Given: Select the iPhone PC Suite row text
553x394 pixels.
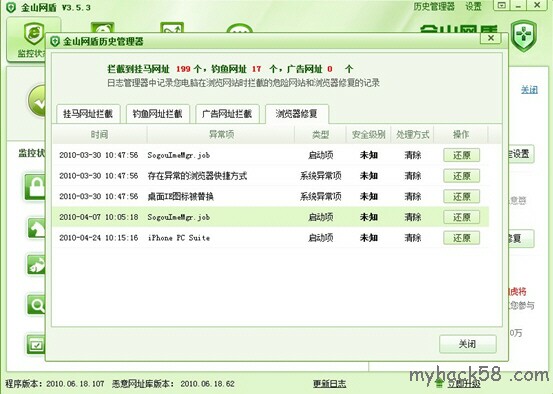Looking at the screenshot, I should click(179, 238).
